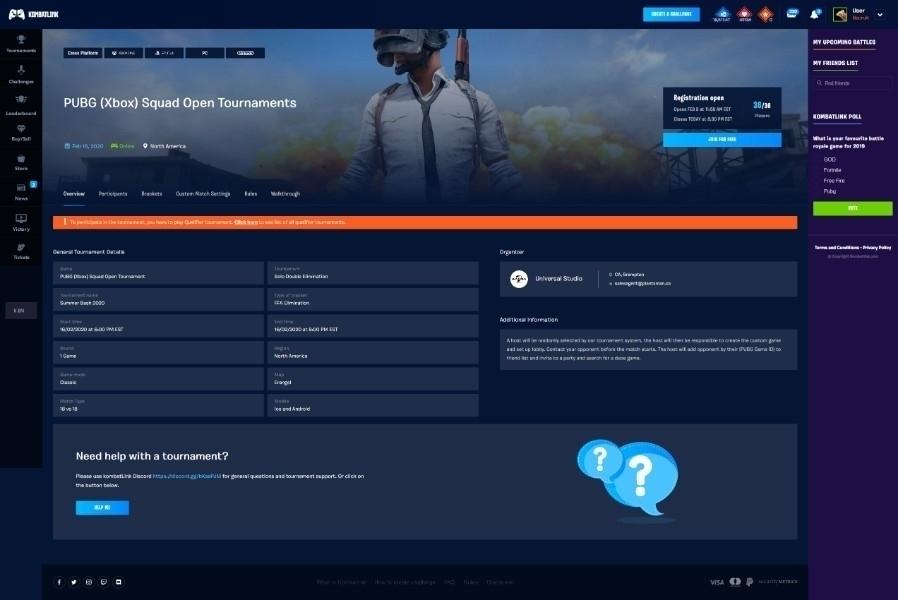Open the Twitter footer icon
This screenshot has height=600, width=898.
pyautogui.click(x=74, y=582)
